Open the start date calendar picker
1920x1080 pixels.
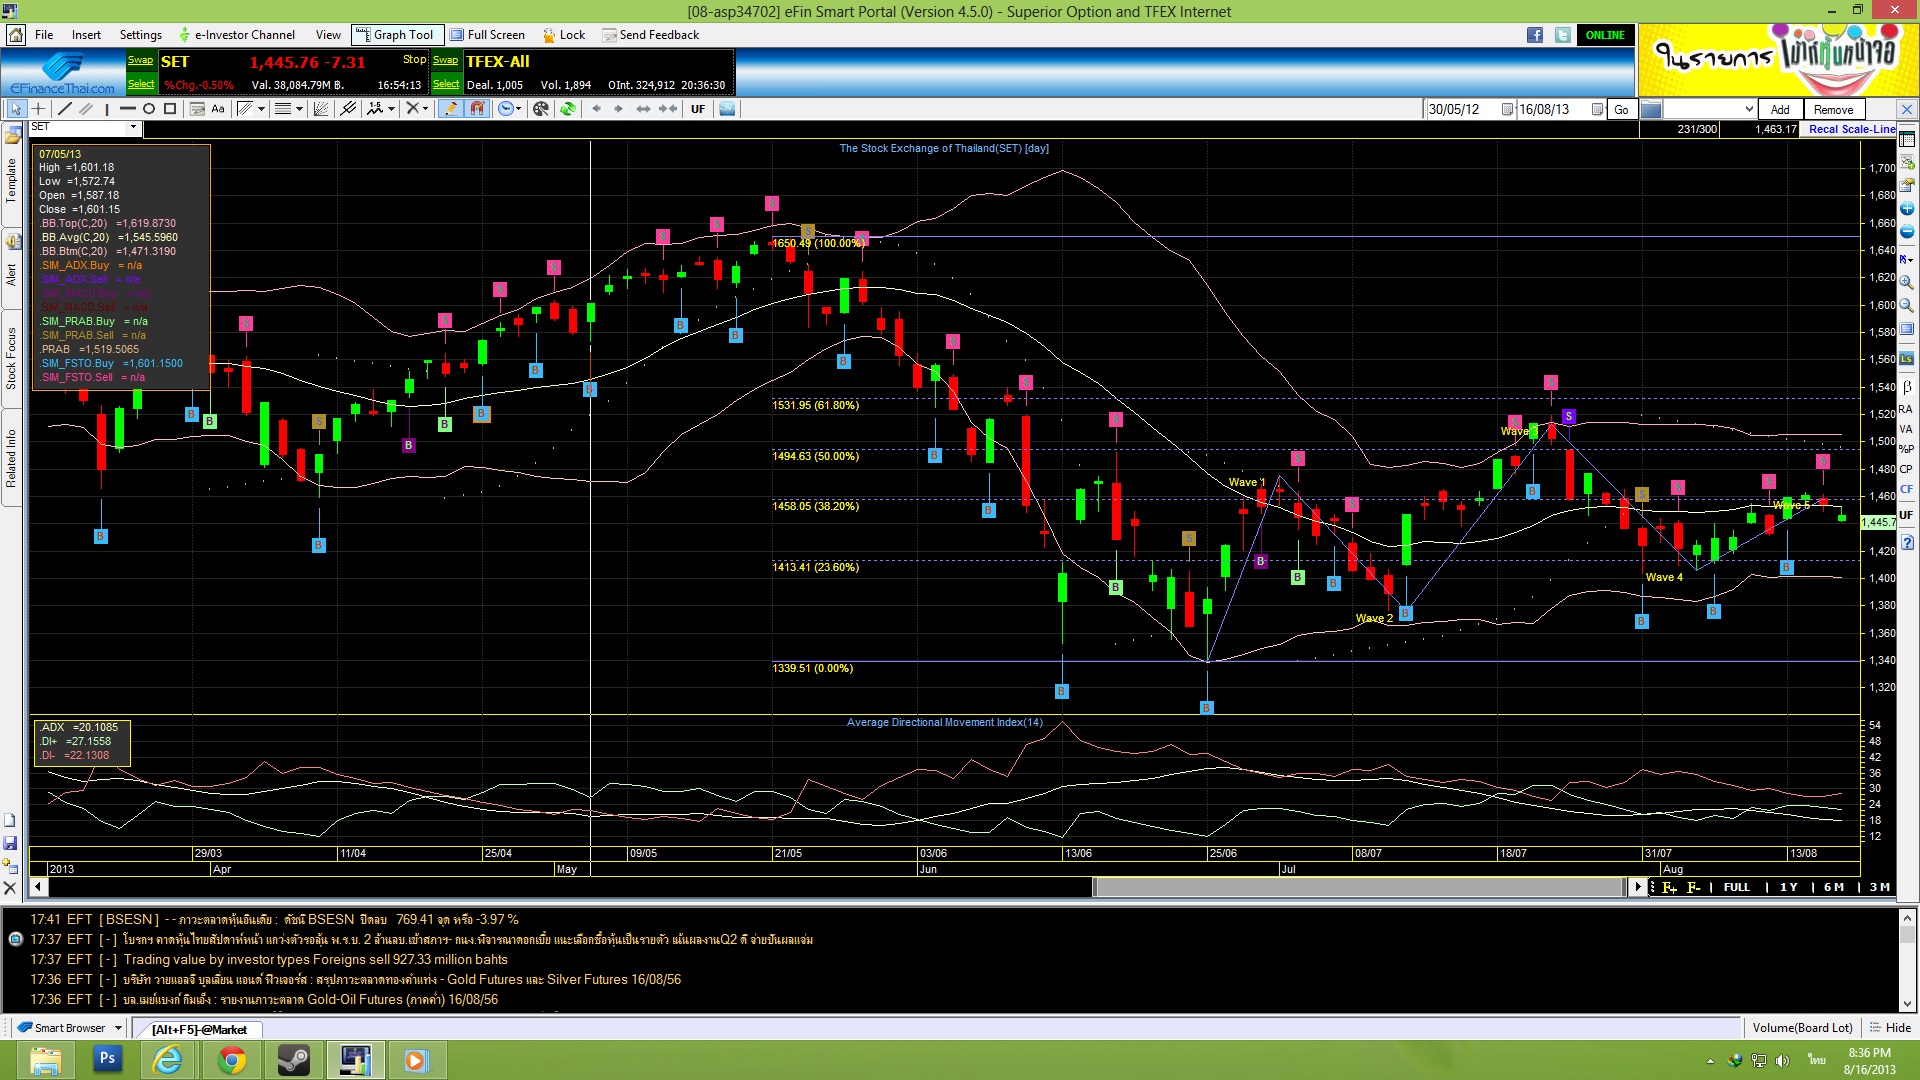tap(1507, 110)
